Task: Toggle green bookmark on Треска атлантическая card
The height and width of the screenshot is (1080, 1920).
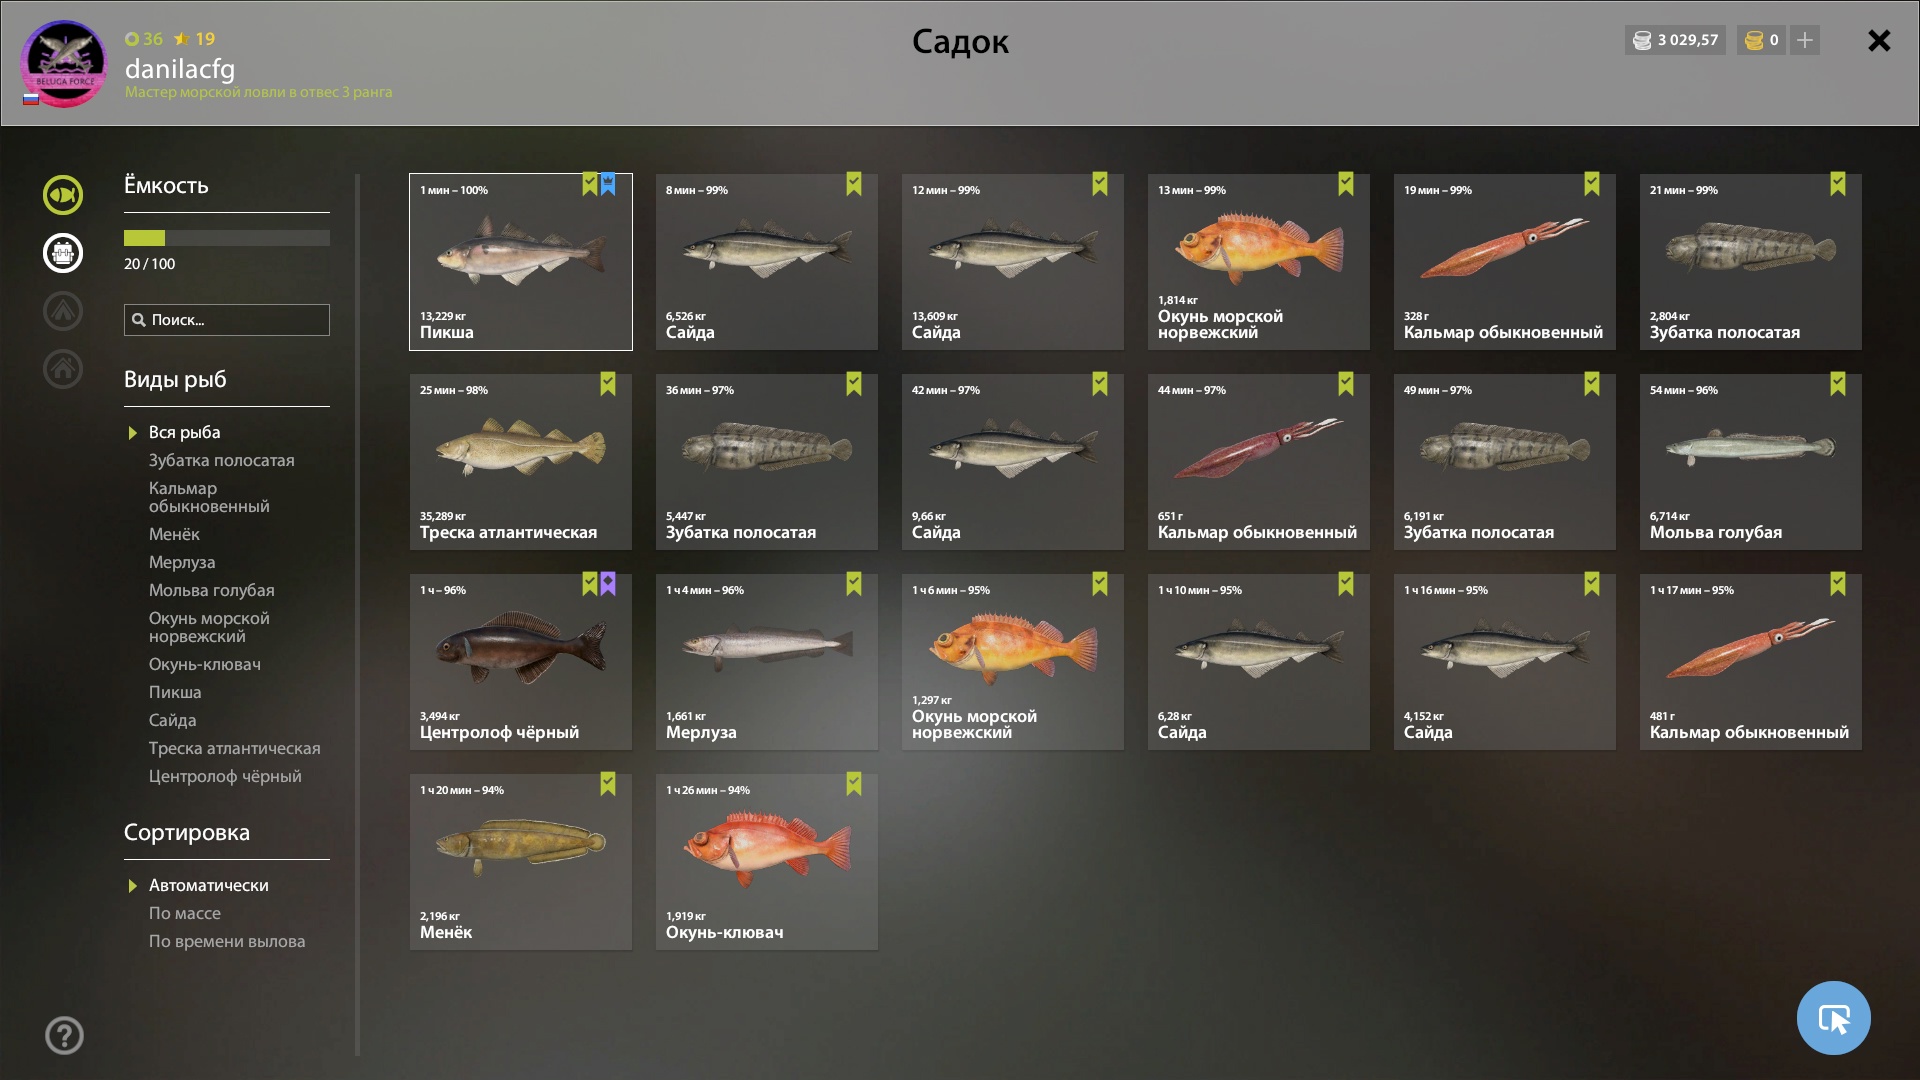Action: pos(608,384)
